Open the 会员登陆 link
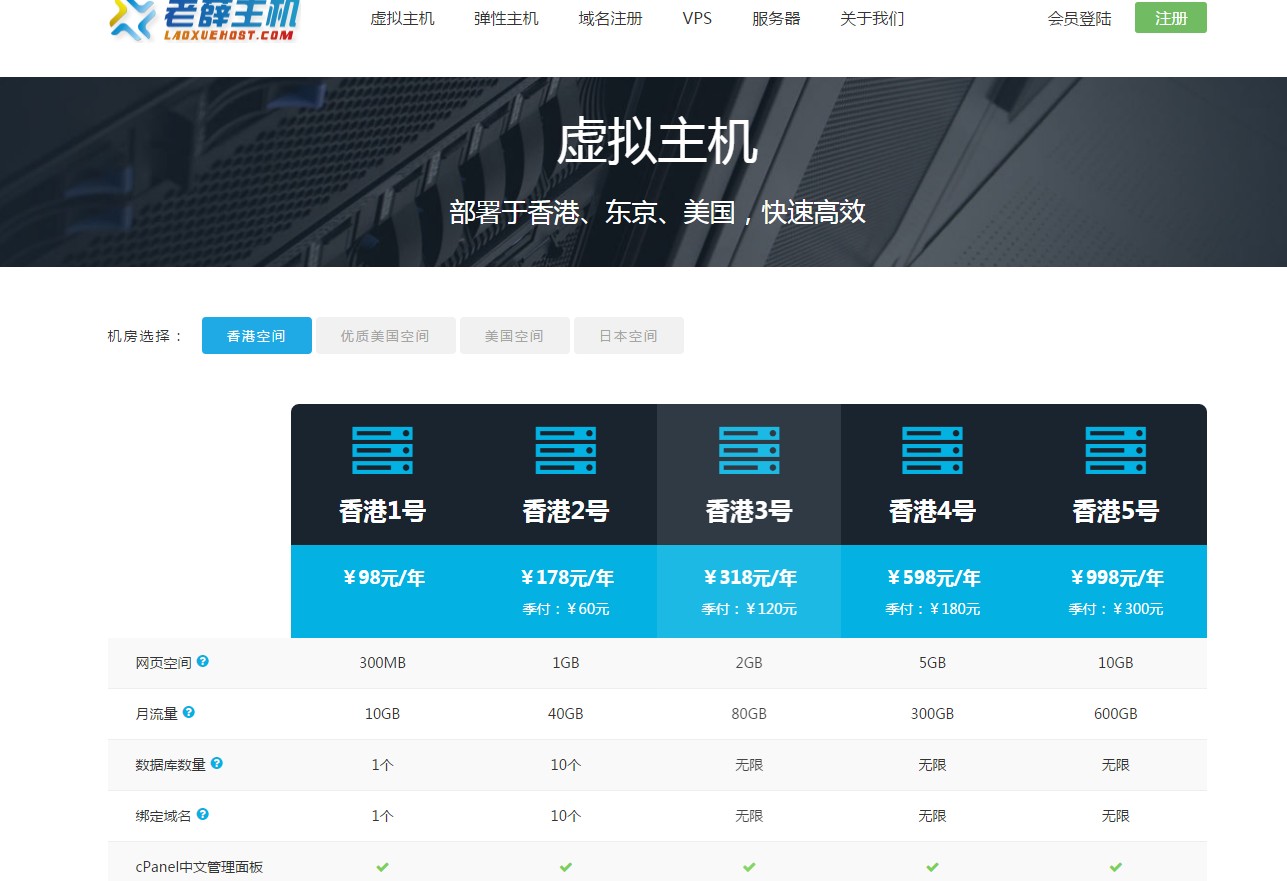Image resolution: width=1287 pixels, height=881 pixels. coord(1079,18)
